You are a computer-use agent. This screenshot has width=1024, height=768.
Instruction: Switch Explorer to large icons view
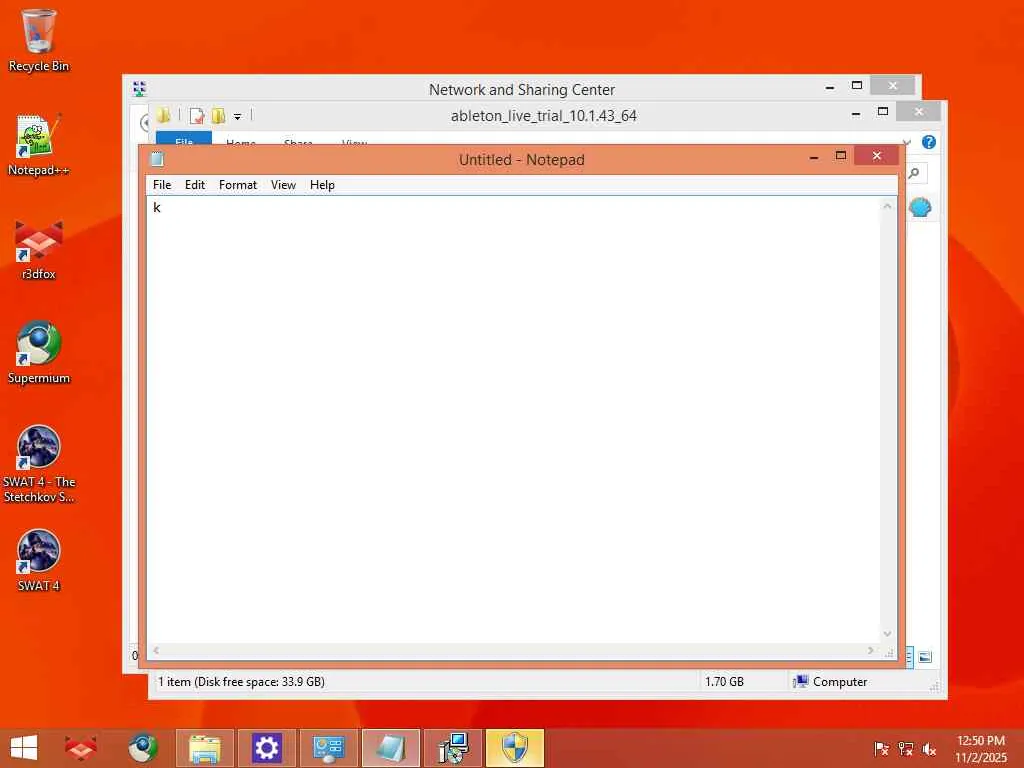pyautogui.click(x=925, y=657)
